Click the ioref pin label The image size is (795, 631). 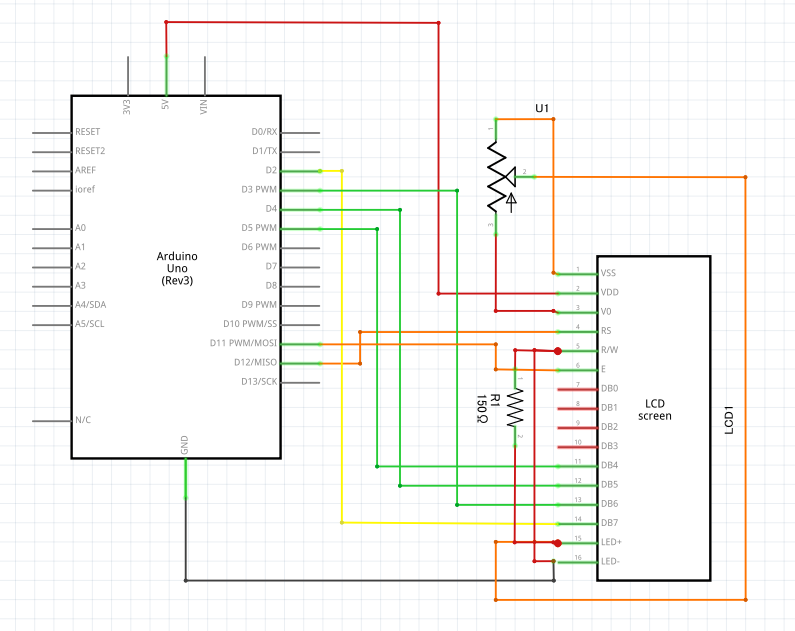[85, 189]
